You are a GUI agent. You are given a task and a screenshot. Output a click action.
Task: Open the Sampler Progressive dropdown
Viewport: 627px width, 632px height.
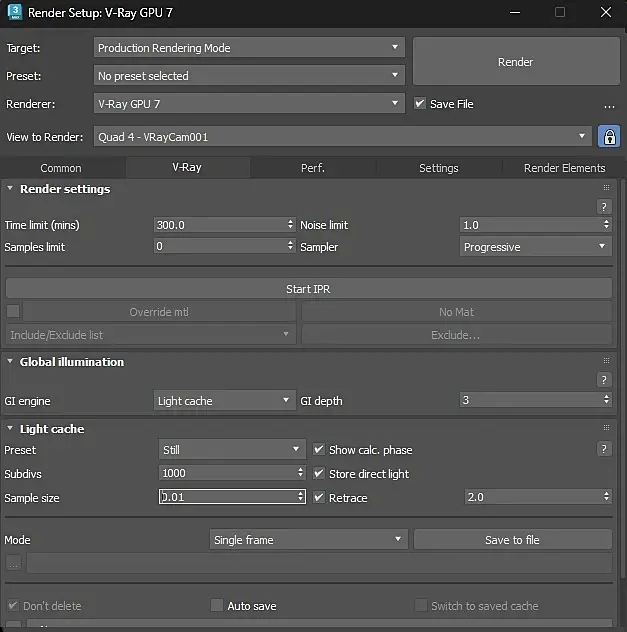[535, 247]
